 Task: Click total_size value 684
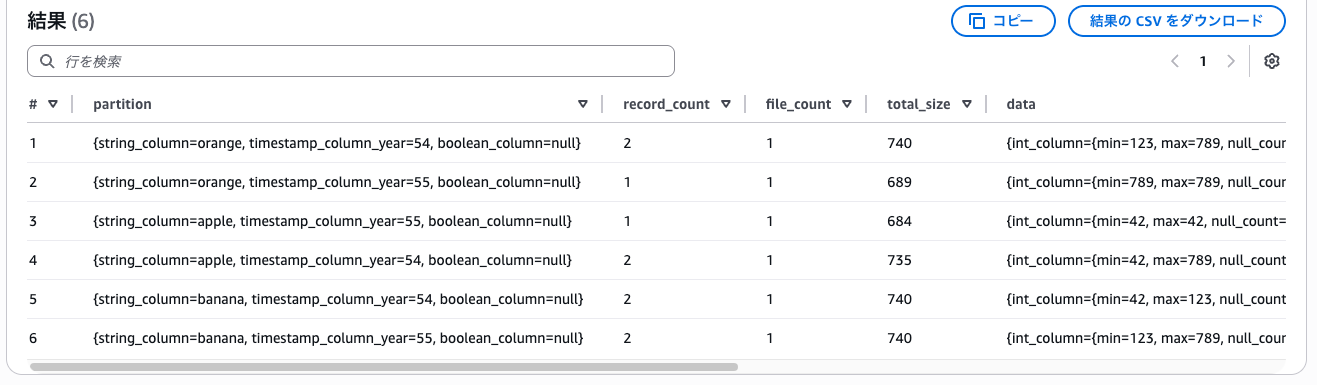(899, 221)
